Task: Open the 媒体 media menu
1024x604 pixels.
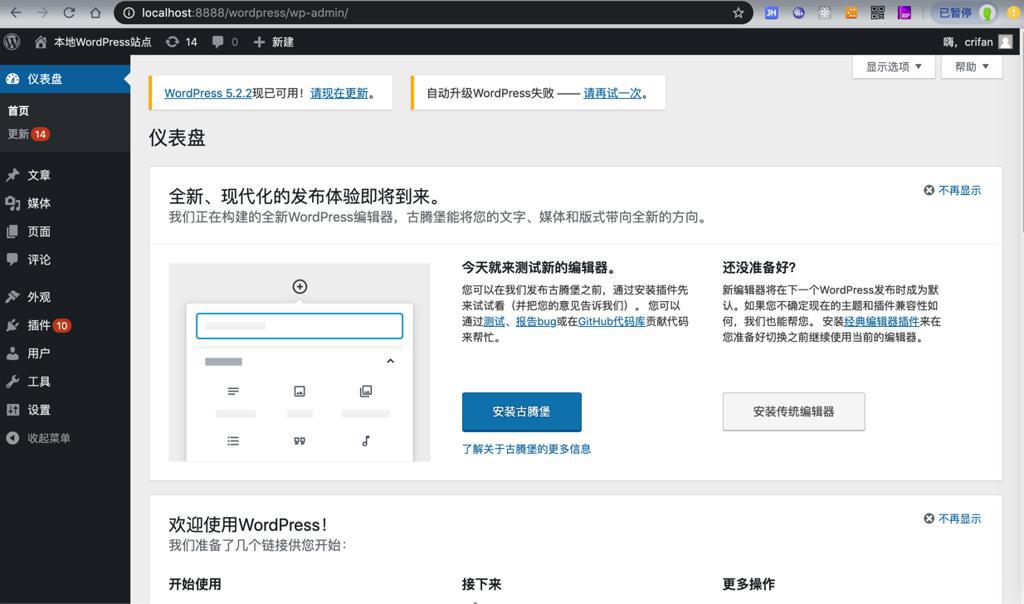Action: 65,203
